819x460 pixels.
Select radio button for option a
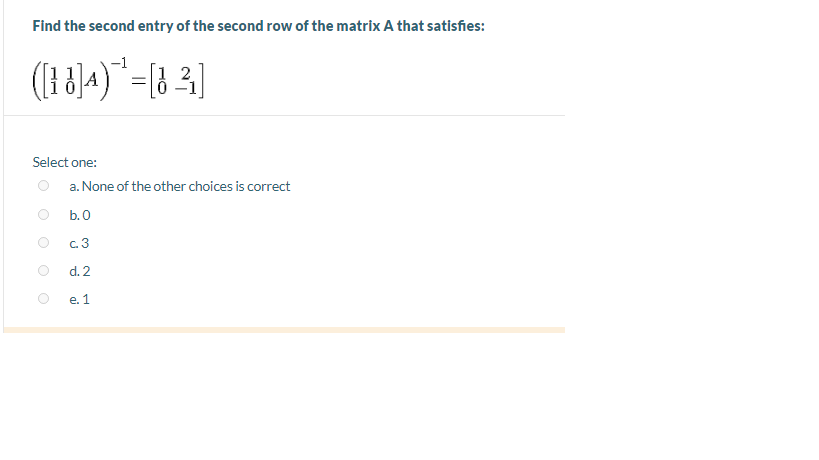(43, 185)
